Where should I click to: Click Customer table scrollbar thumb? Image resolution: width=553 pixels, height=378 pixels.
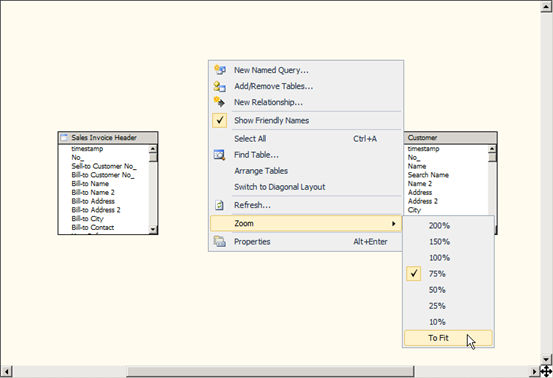[x=492, y=157]
